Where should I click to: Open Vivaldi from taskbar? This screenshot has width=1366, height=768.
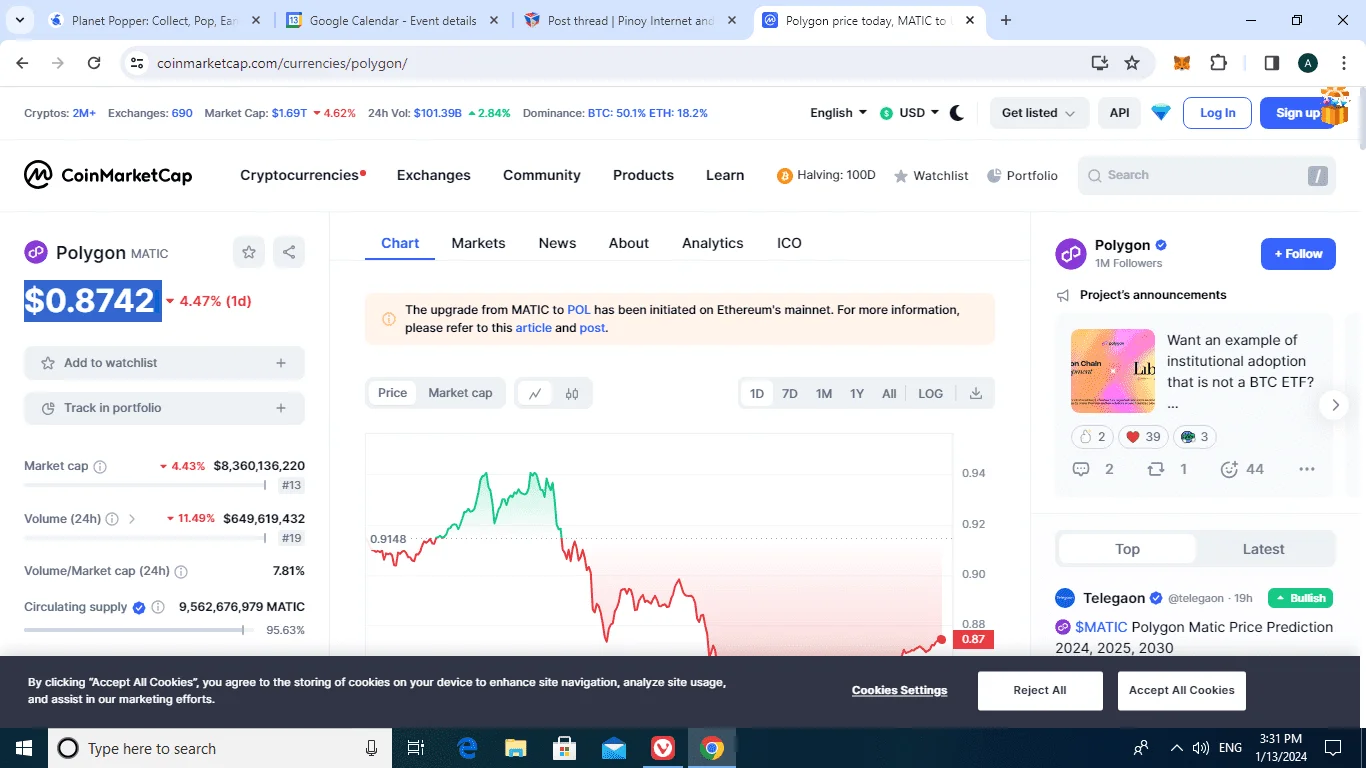pyautogui.click(x=663, y=748)
